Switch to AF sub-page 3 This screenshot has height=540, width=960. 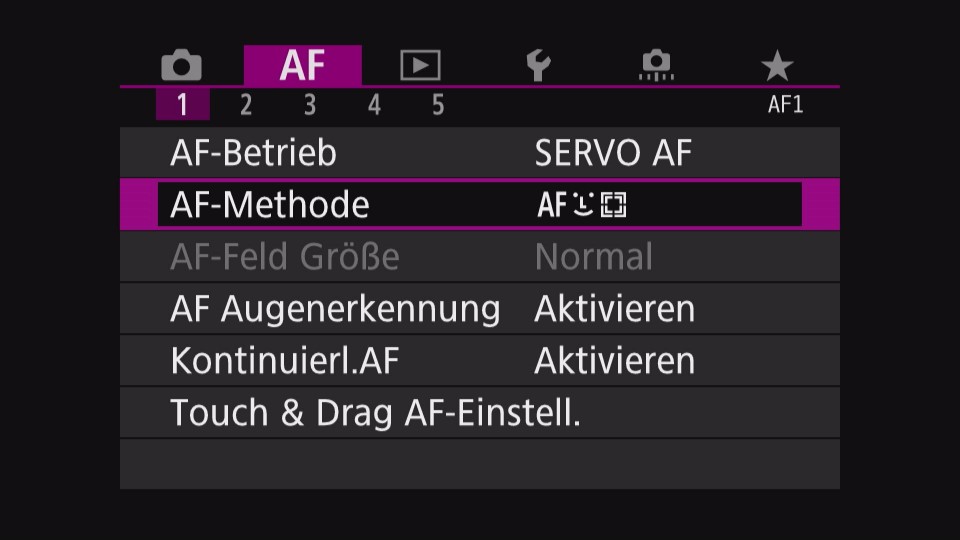310,105
